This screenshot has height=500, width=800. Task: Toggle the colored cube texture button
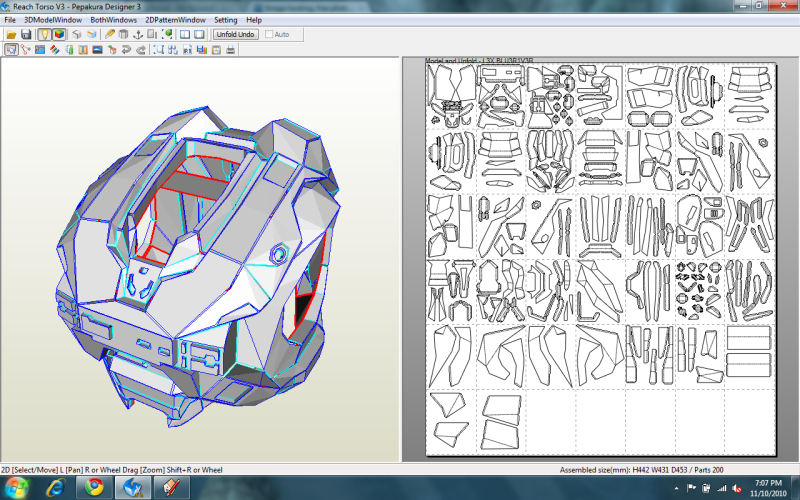click(59, 35)
